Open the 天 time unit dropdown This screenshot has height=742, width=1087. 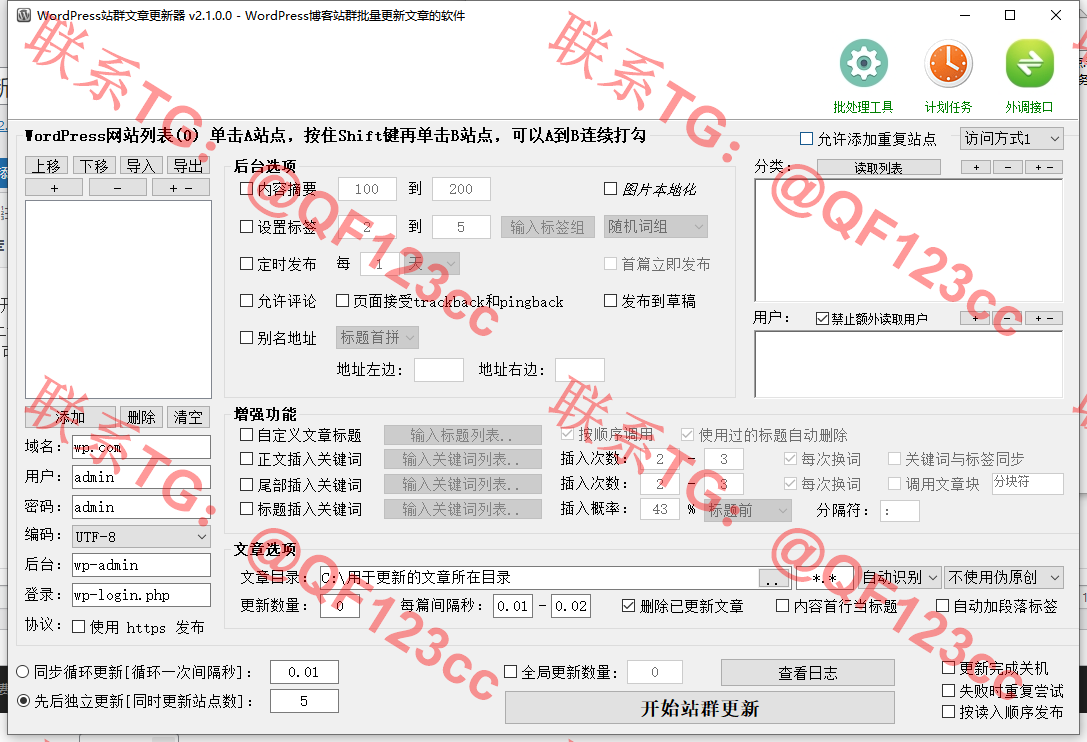432,264
